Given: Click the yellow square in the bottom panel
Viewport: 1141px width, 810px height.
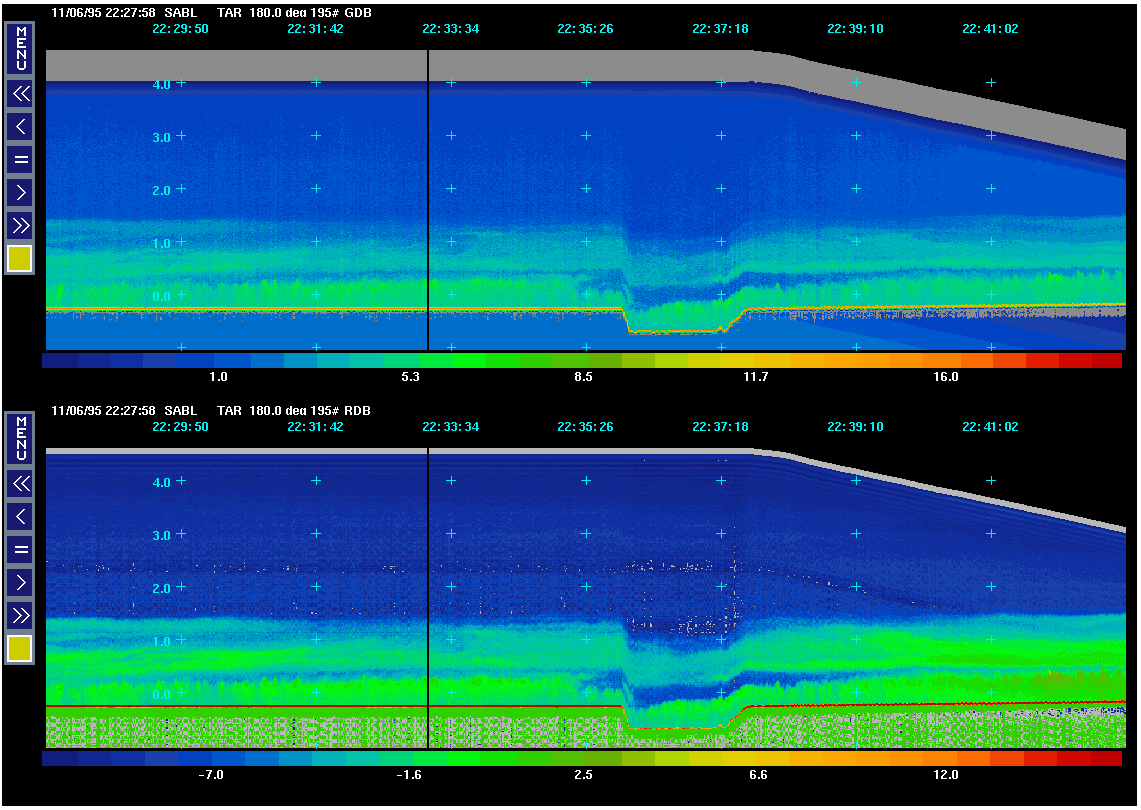Looking at the screenshot, I should [x=21, y=649].
